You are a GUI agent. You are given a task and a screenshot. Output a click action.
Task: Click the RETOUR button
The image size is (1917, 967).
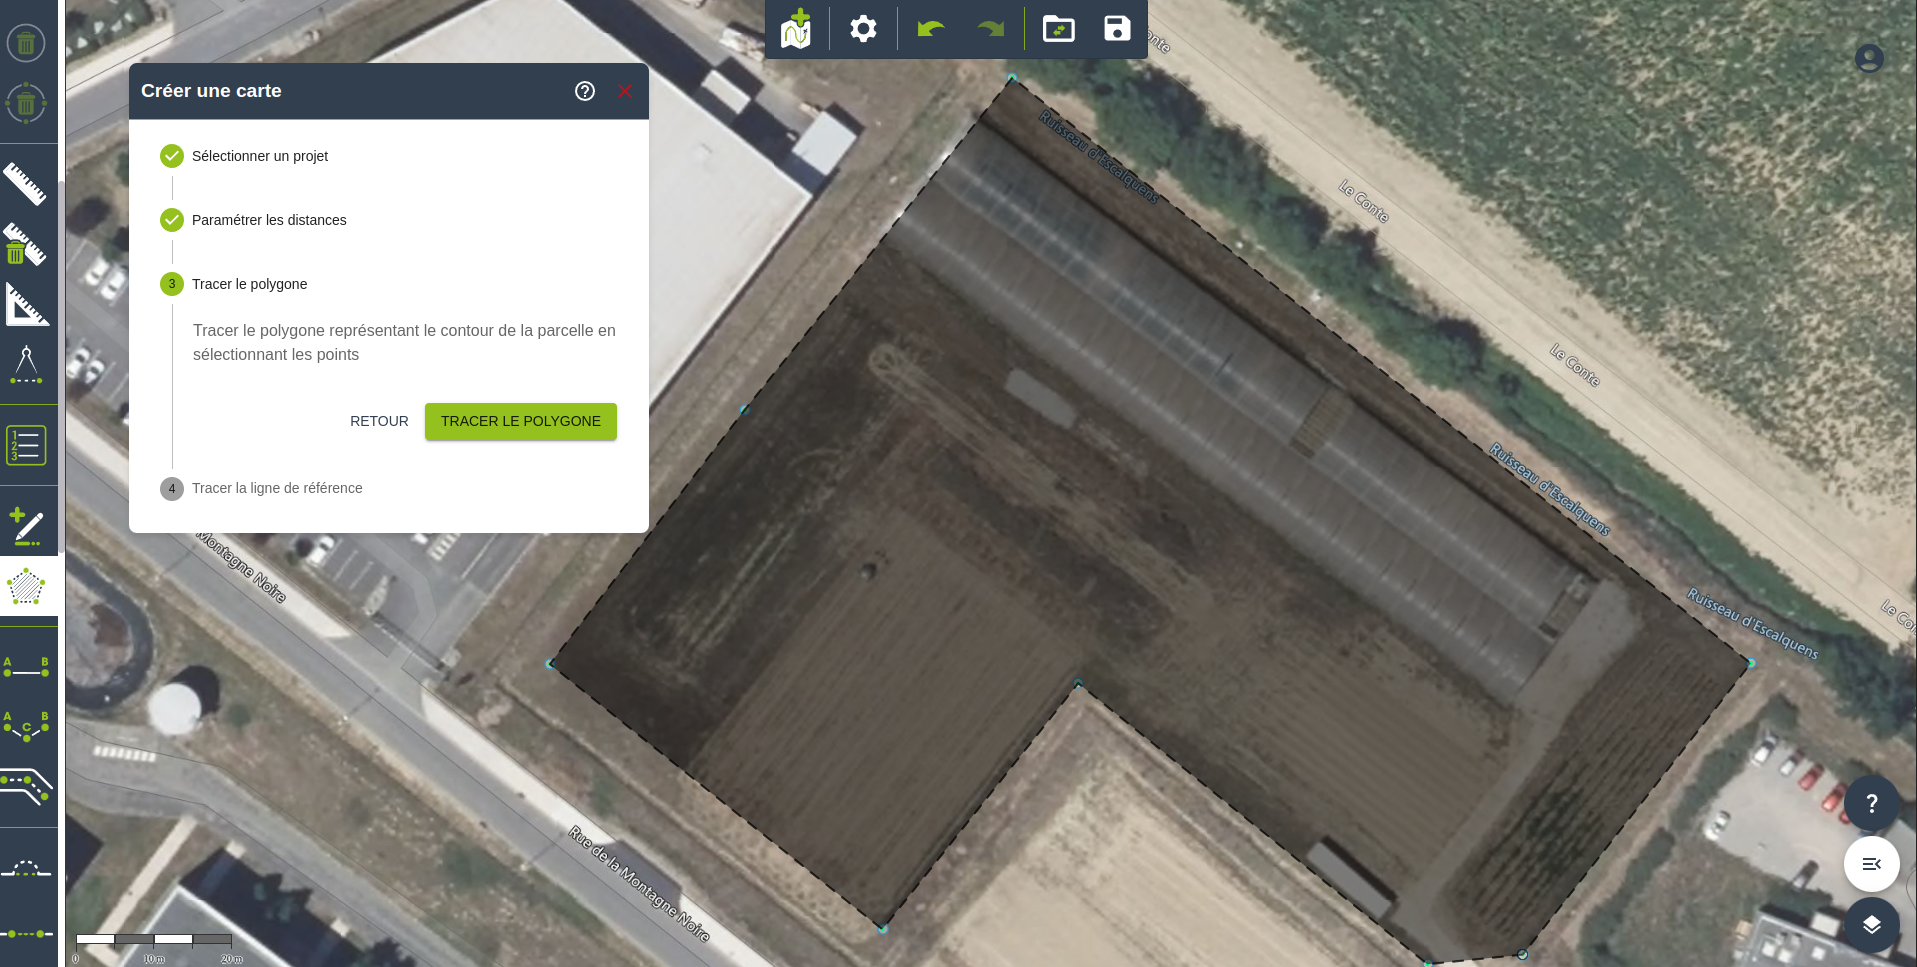point(379,421)
